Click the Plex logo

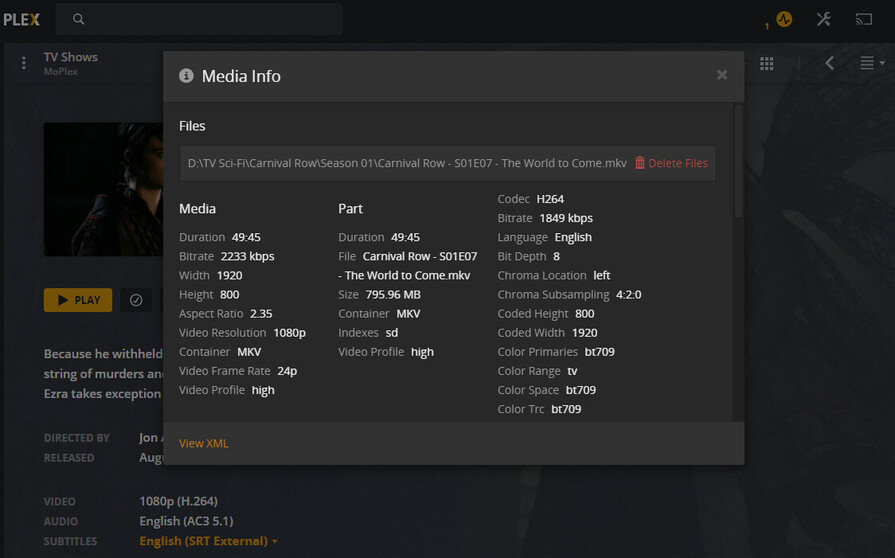[21, 19]
